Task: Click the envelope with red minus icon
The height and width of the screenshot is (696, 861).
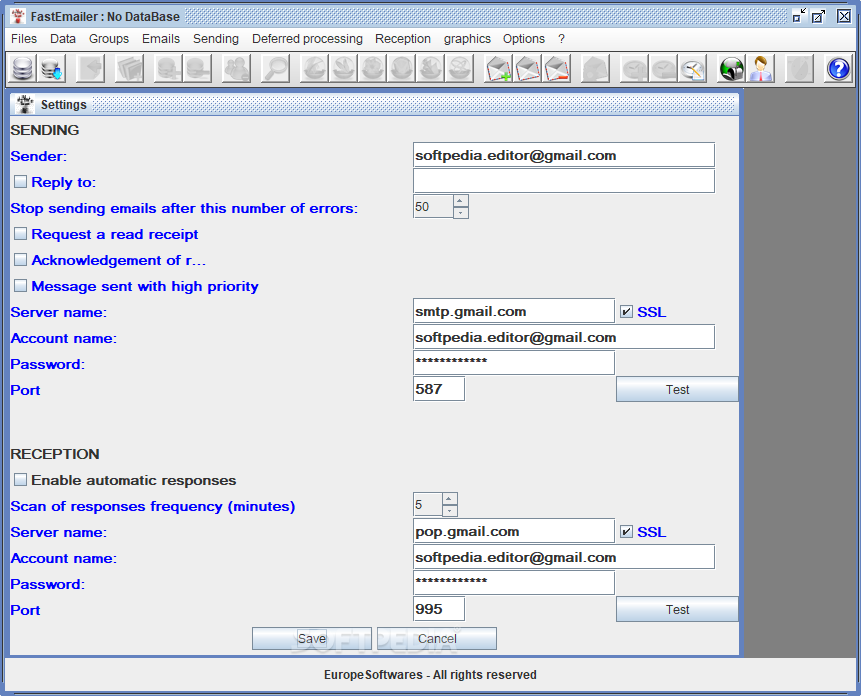Action: tap(557, 69)
